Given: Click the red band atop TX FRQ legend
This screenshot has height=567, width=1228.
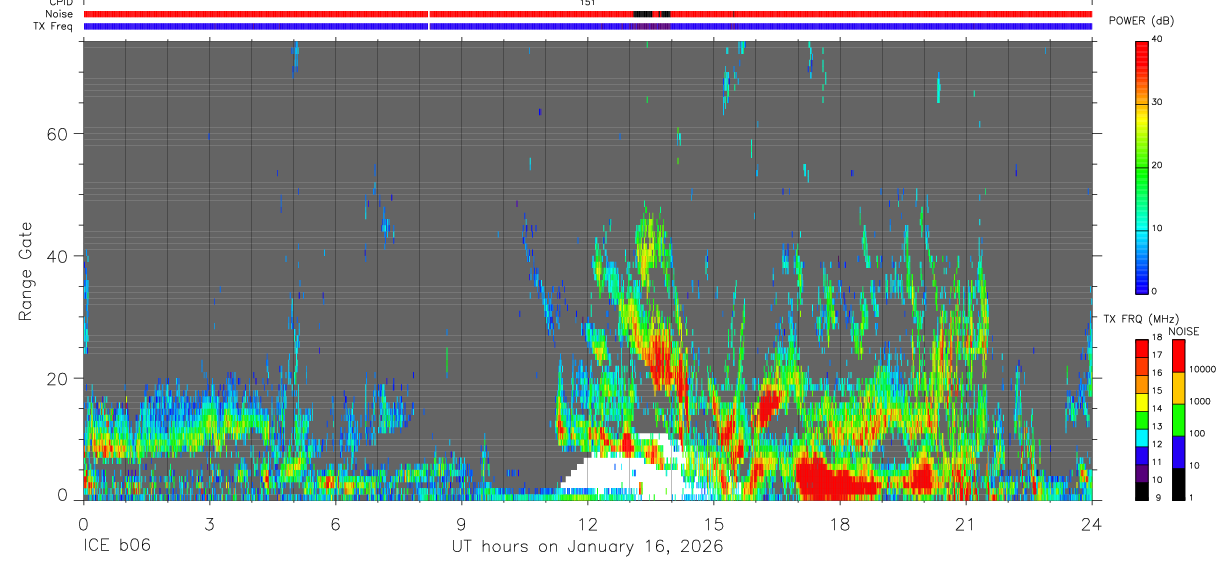Looking at the screenshot, I should coord(1142,349).
